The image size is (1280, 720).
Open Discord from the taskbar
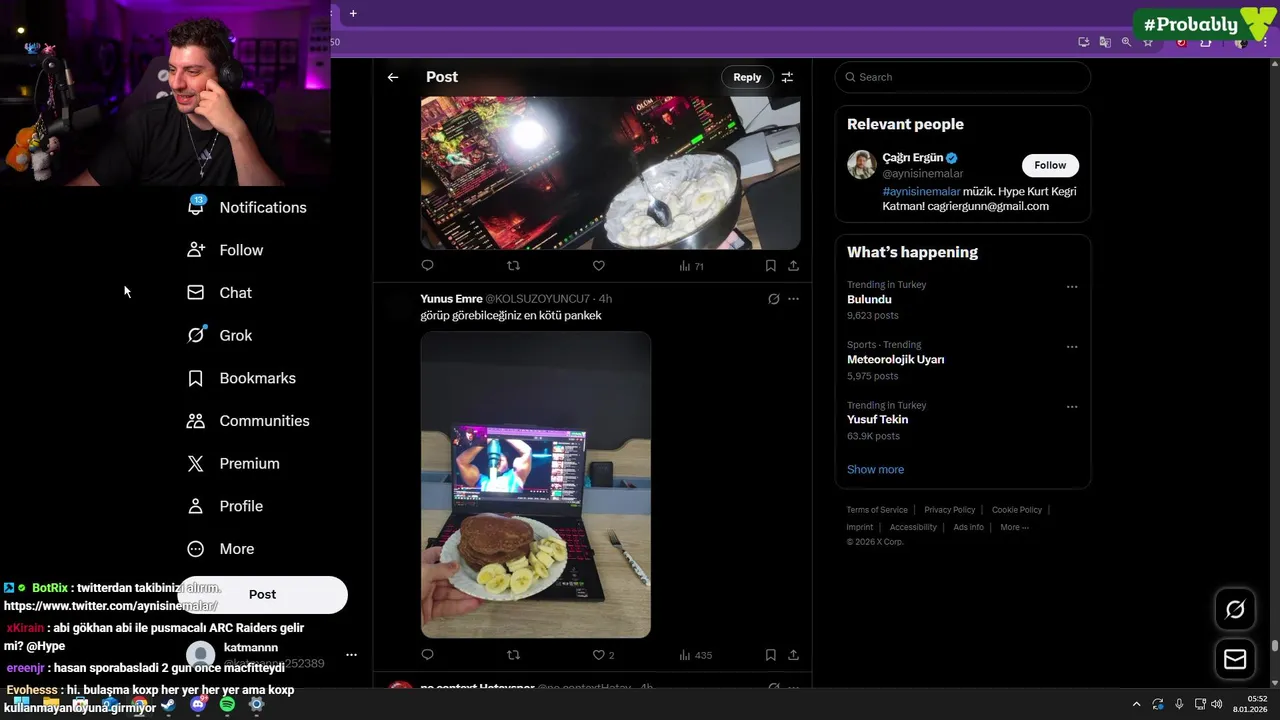(x=198, y=705)
